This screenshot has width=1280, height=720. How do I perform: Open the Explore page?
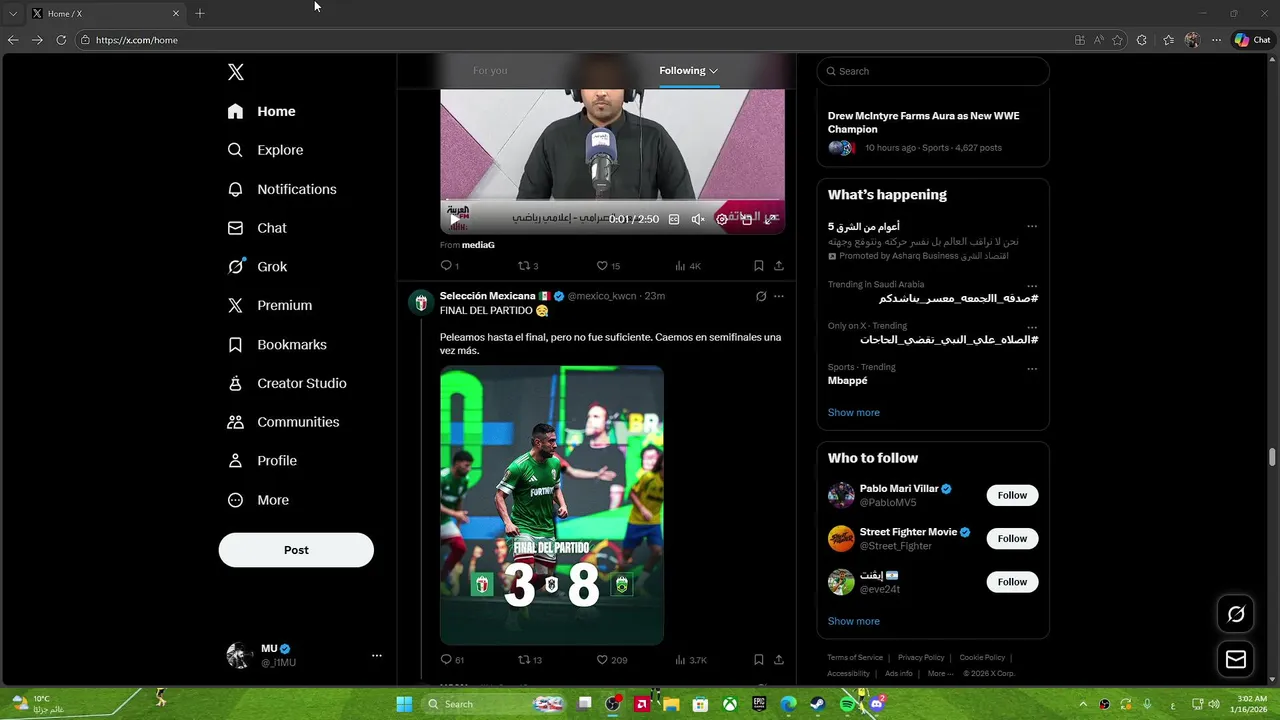click(x=266, y=150)
